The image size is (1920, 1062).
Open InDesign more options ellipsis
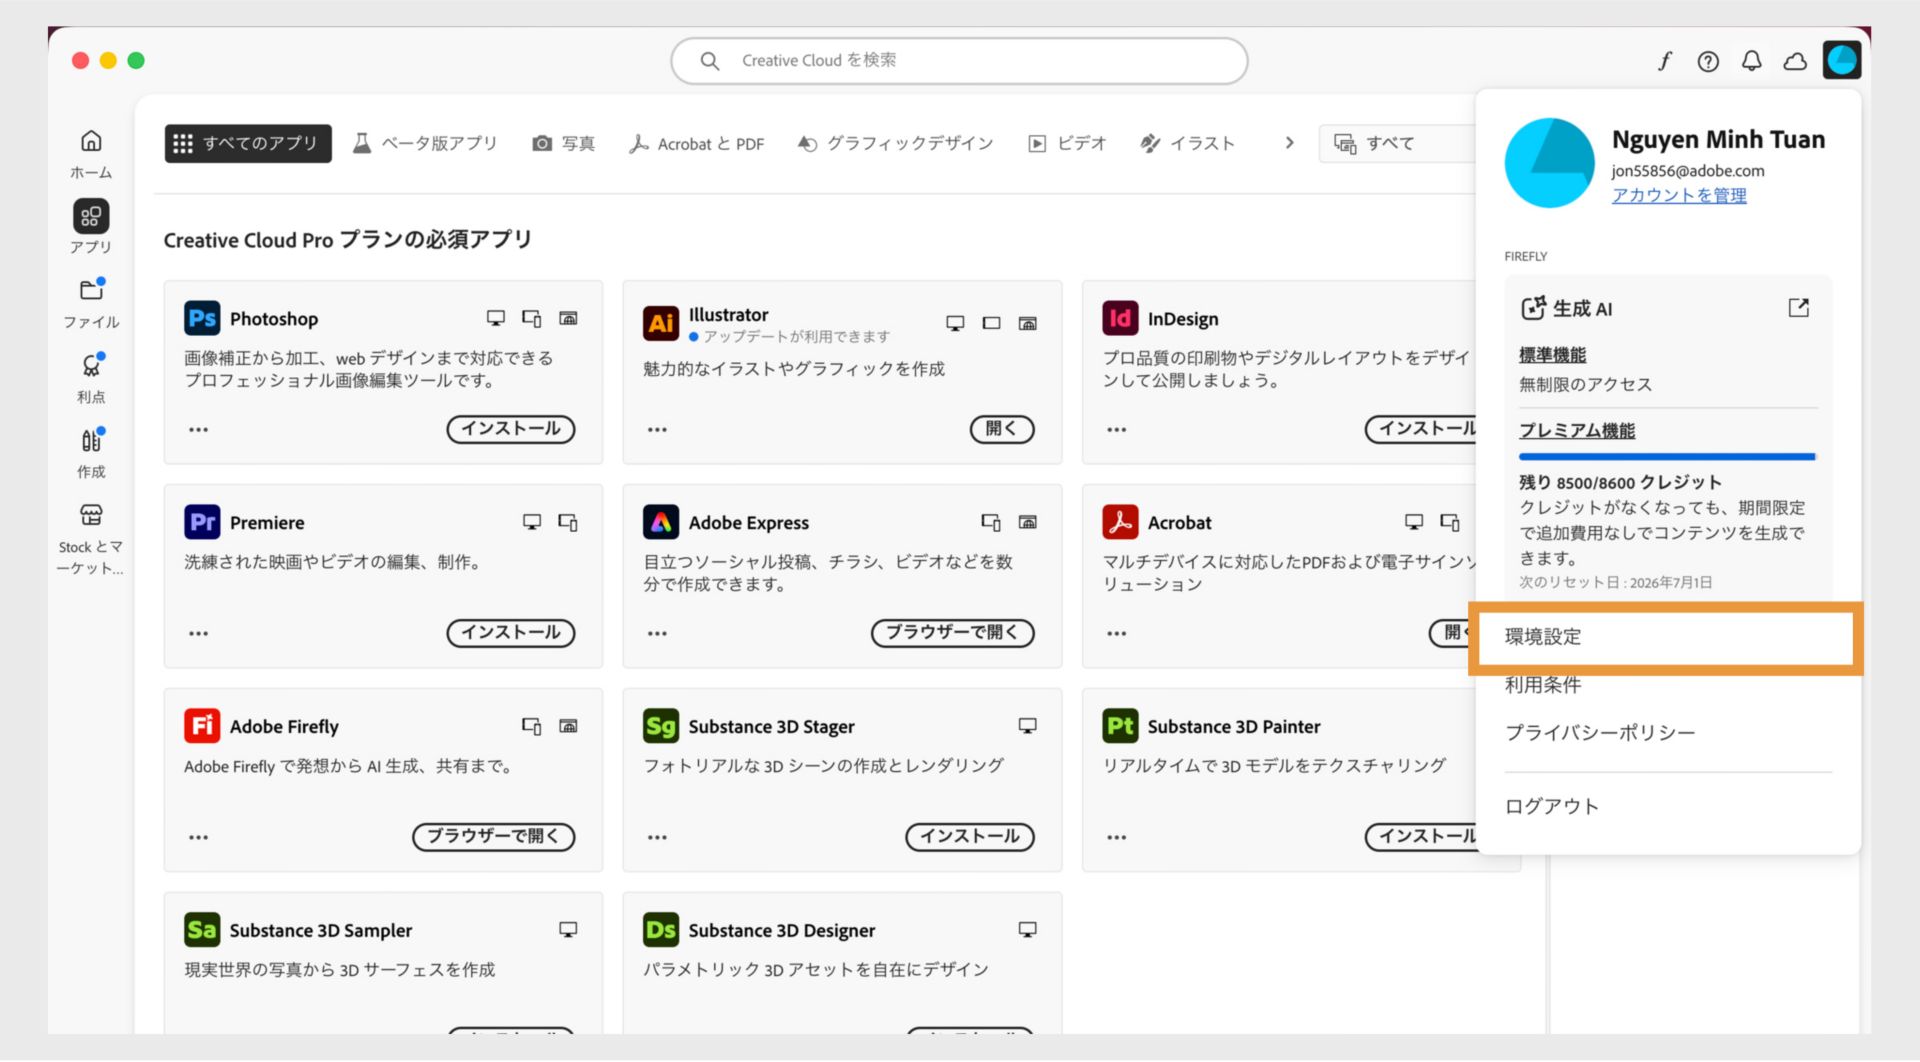(1117, 430)
